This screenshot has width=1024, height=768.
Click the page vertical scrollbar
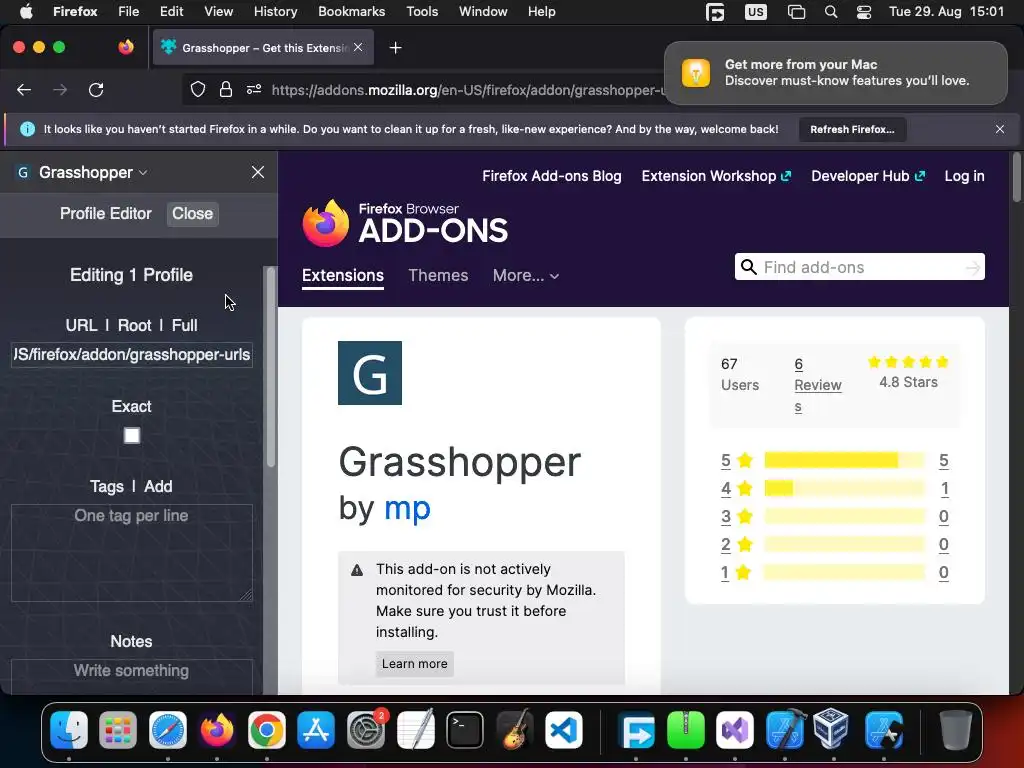pos(1016,178)
